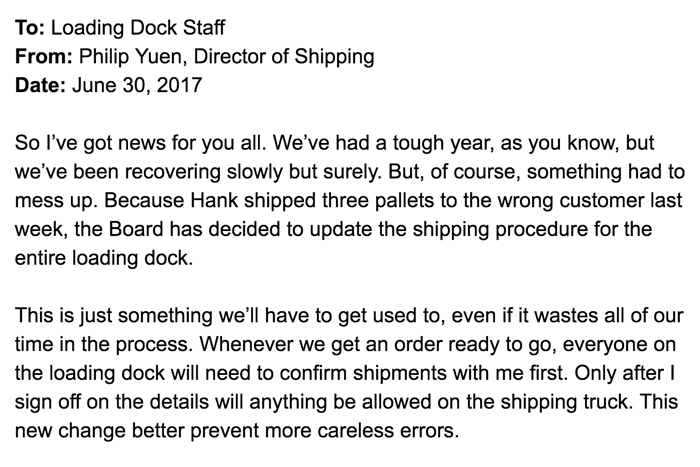Click the words "careless errors"

405,425
